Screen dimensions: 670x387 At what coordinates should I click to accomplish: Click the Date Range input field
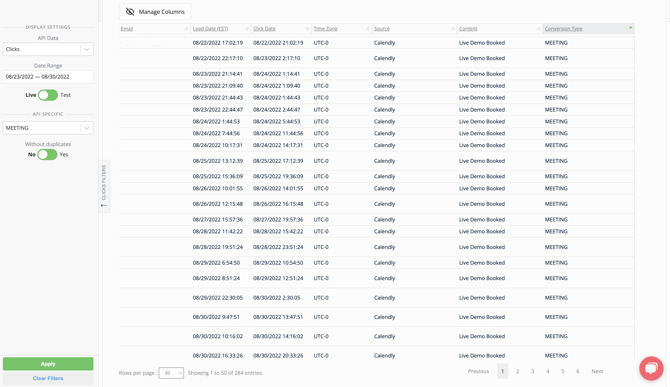click(x=48, y=77)
